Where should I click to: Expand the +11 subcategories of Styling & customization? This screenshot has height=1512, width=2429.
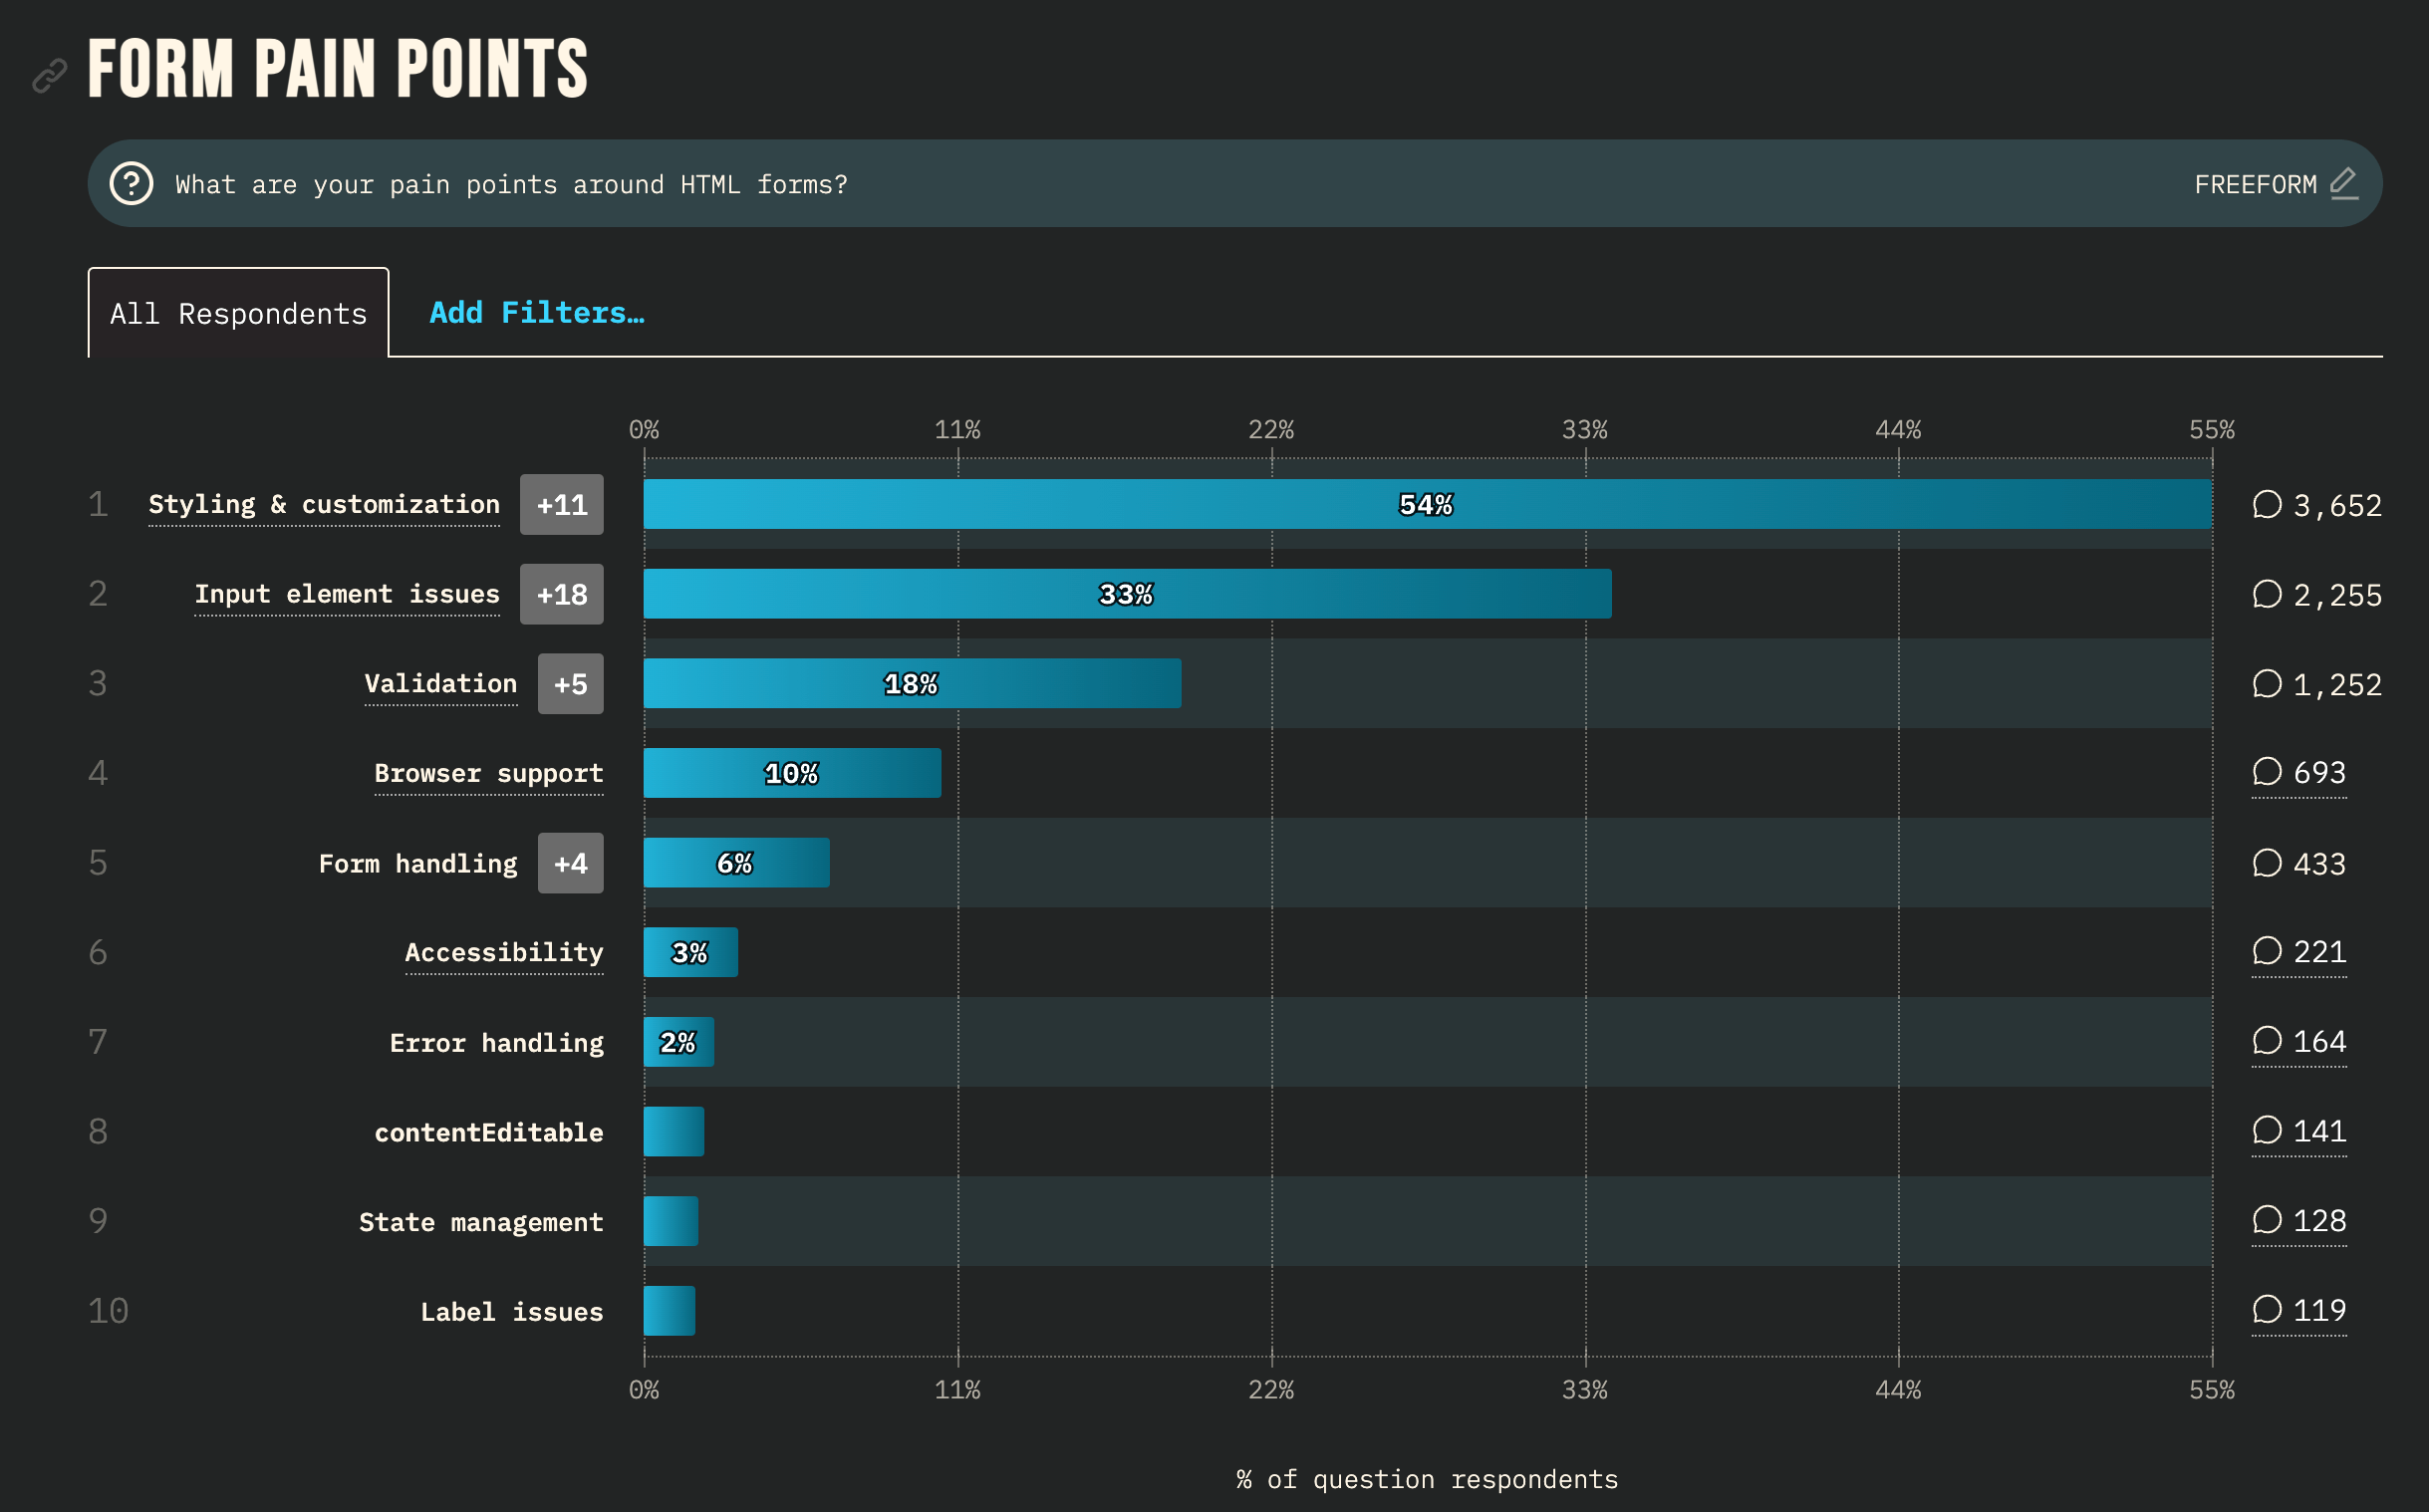(561, 505)
